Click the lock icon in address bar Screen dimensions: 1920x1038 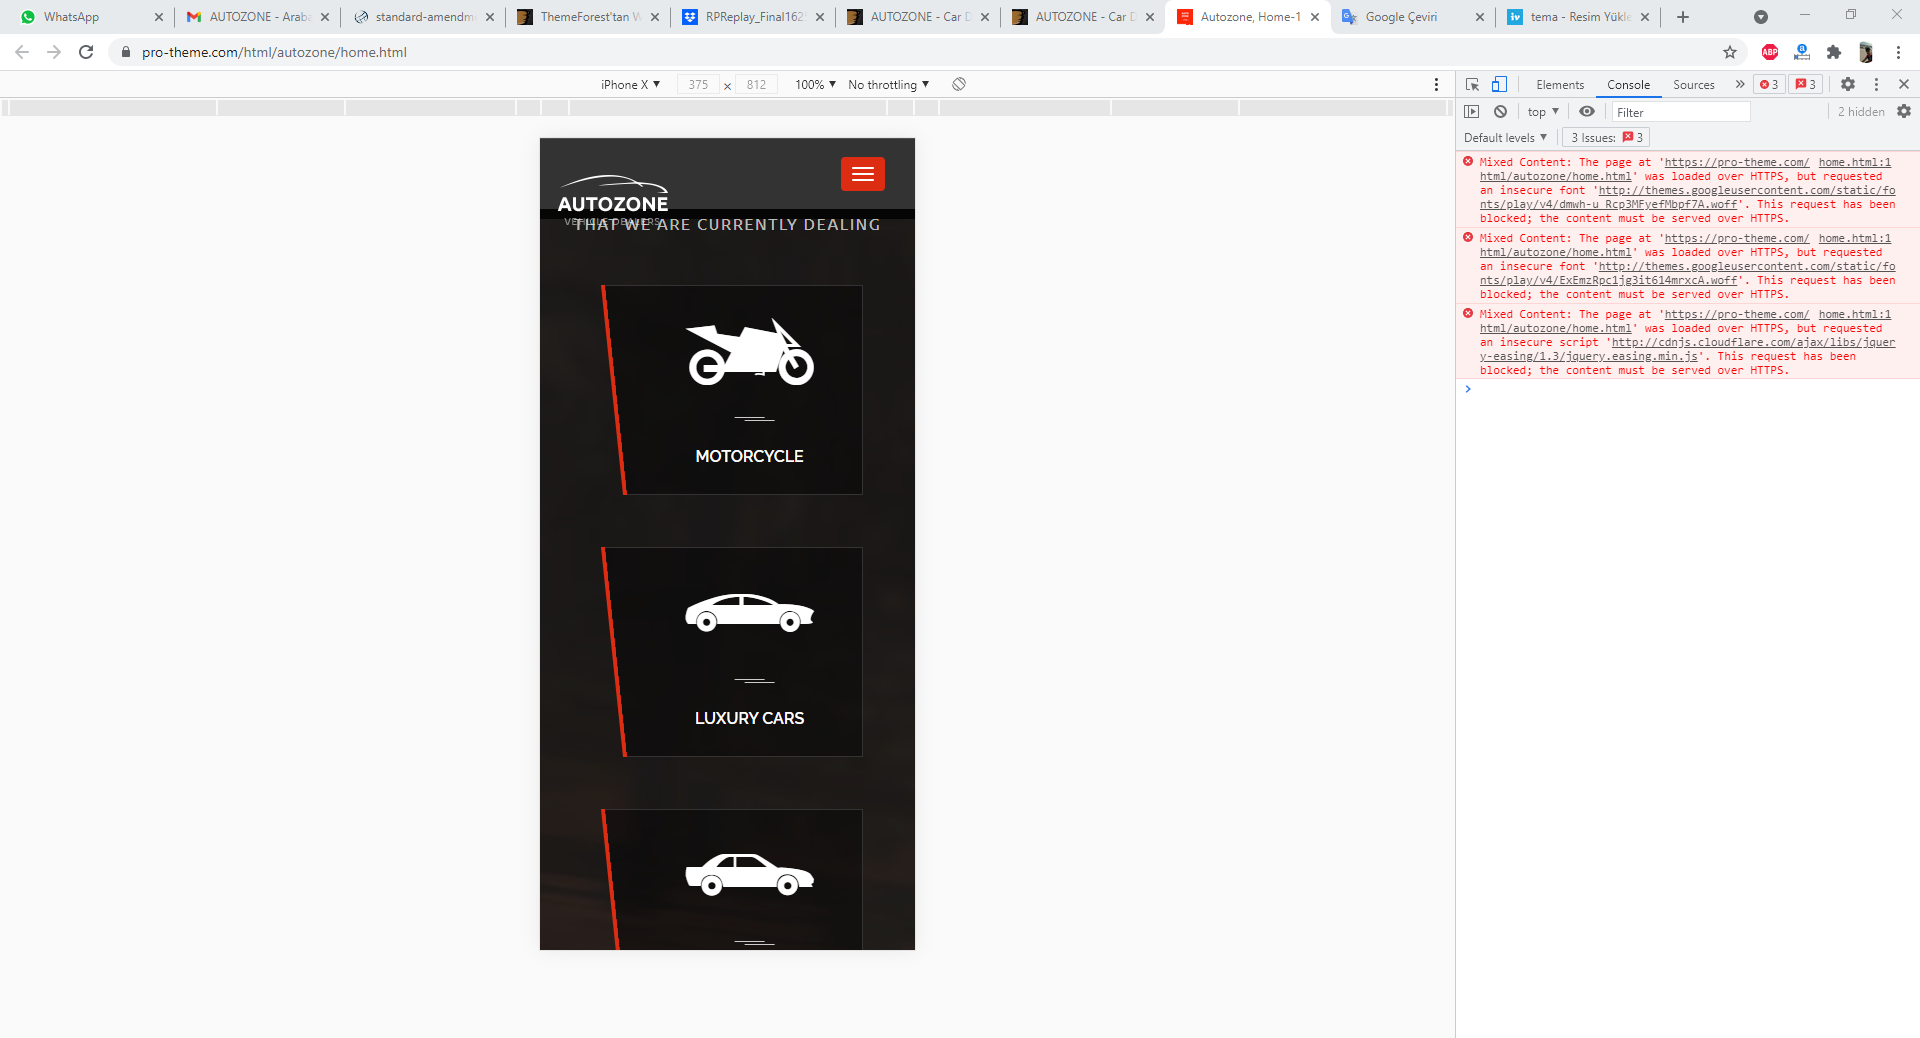coord(125,52)
